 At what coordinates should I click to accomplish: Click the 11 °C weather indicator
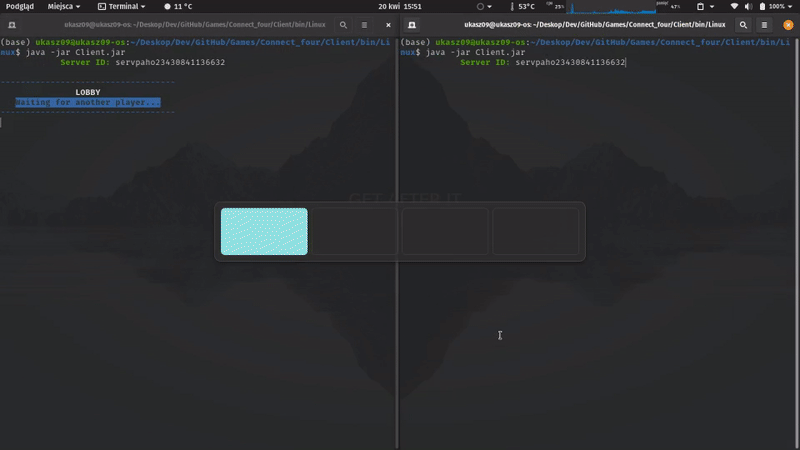pyautogui.click(x=178, y=7)
